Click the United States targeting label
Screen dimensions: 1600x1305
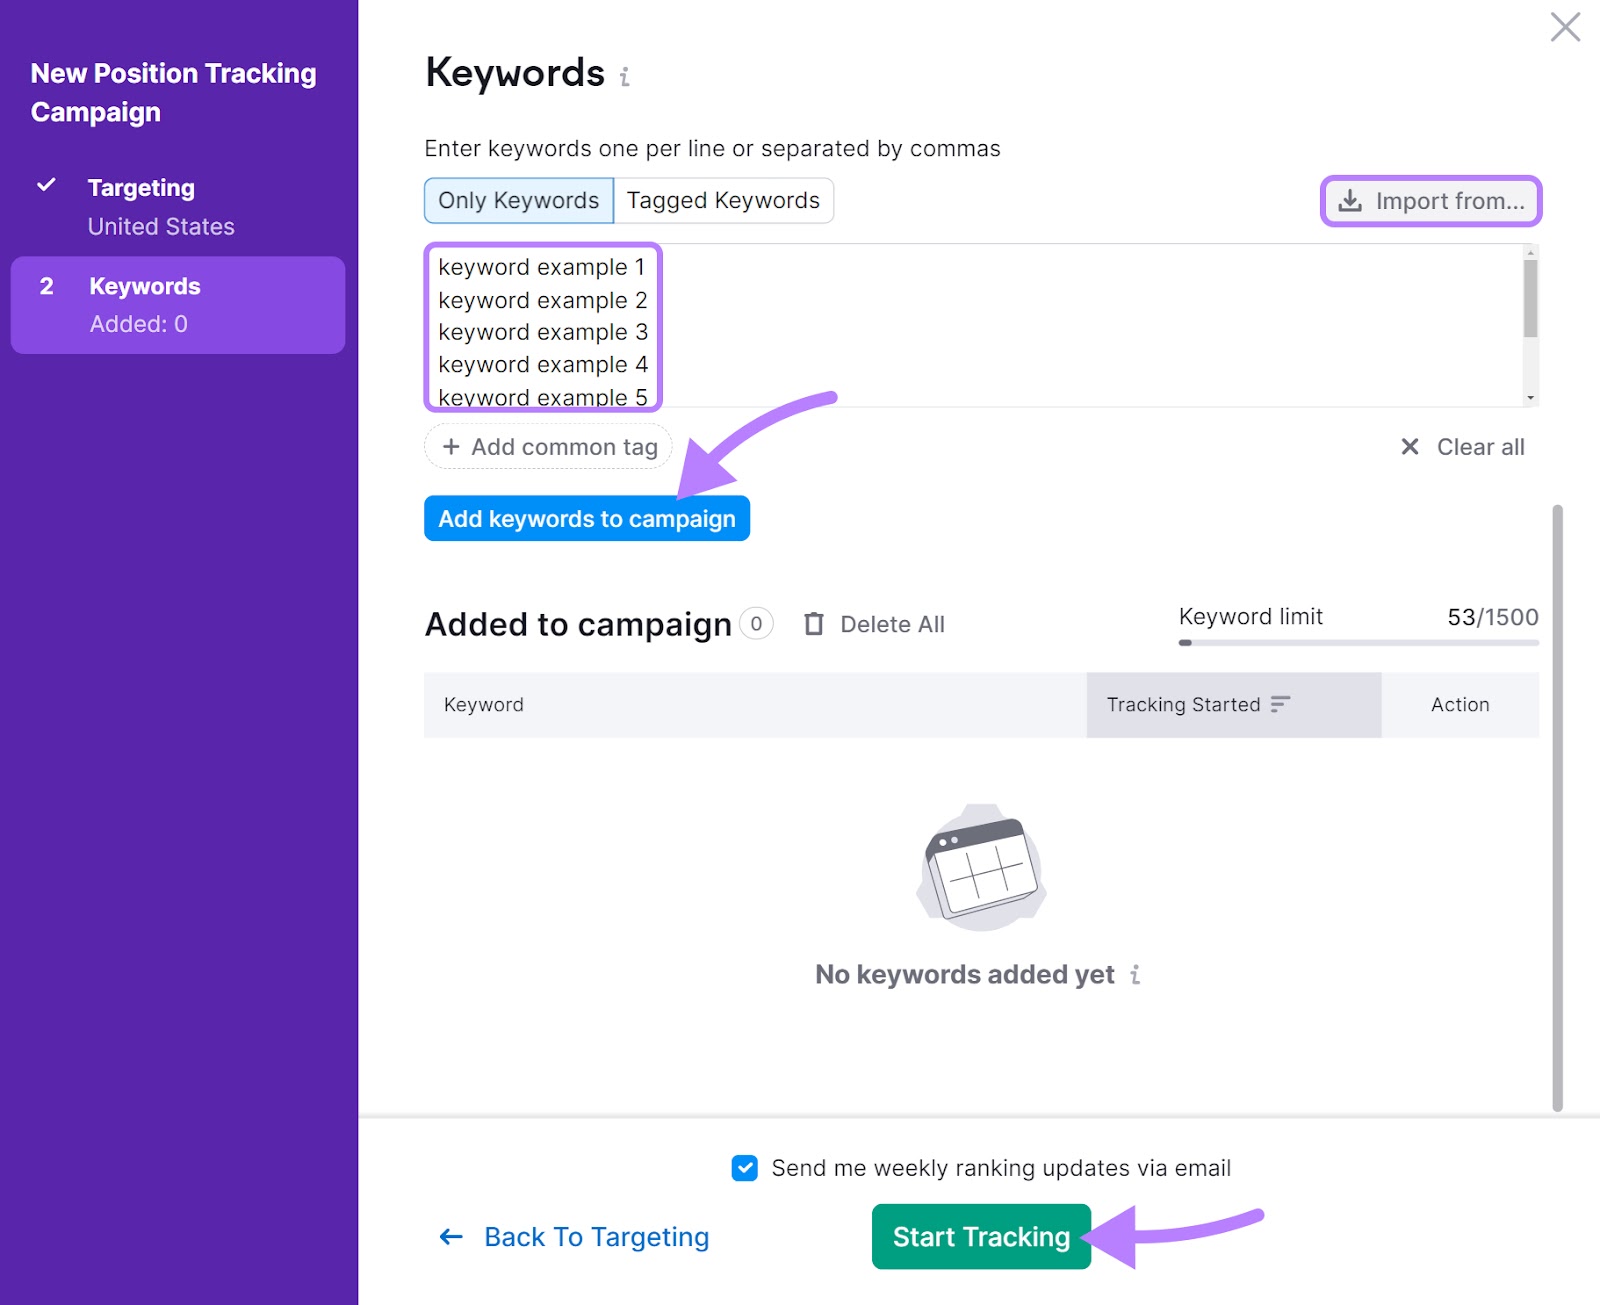tap(161, 227)
